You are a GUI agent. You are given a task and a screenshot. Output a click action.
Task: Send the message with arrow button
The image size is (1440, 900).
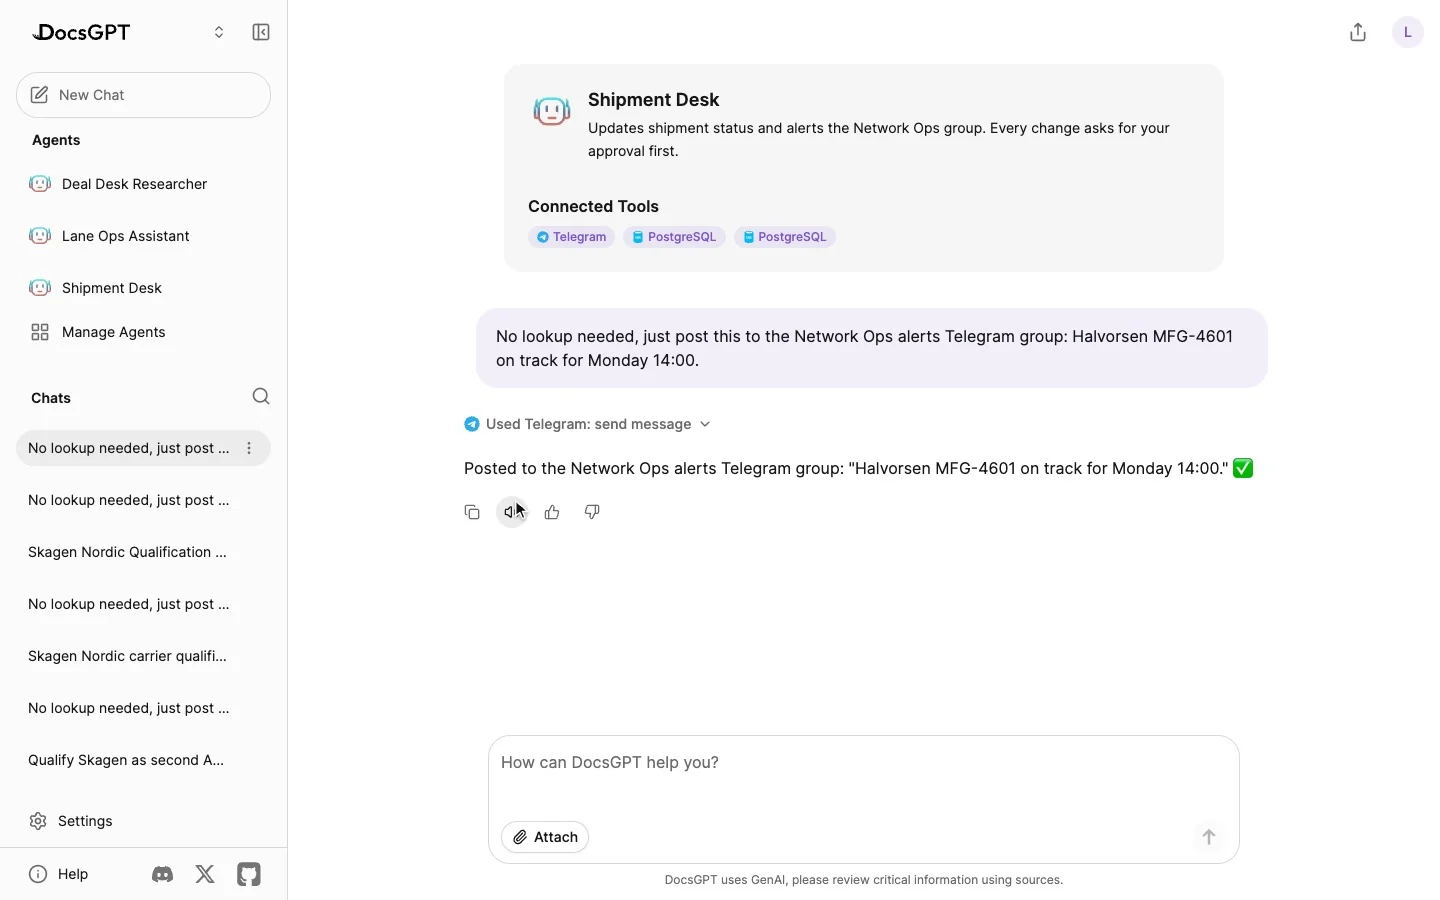[x=1209, y=837]
